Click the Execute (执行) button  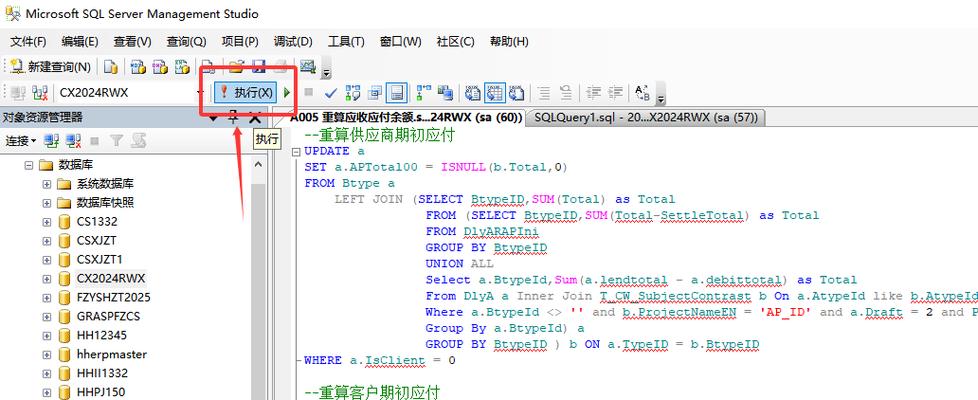coord(246,92)
